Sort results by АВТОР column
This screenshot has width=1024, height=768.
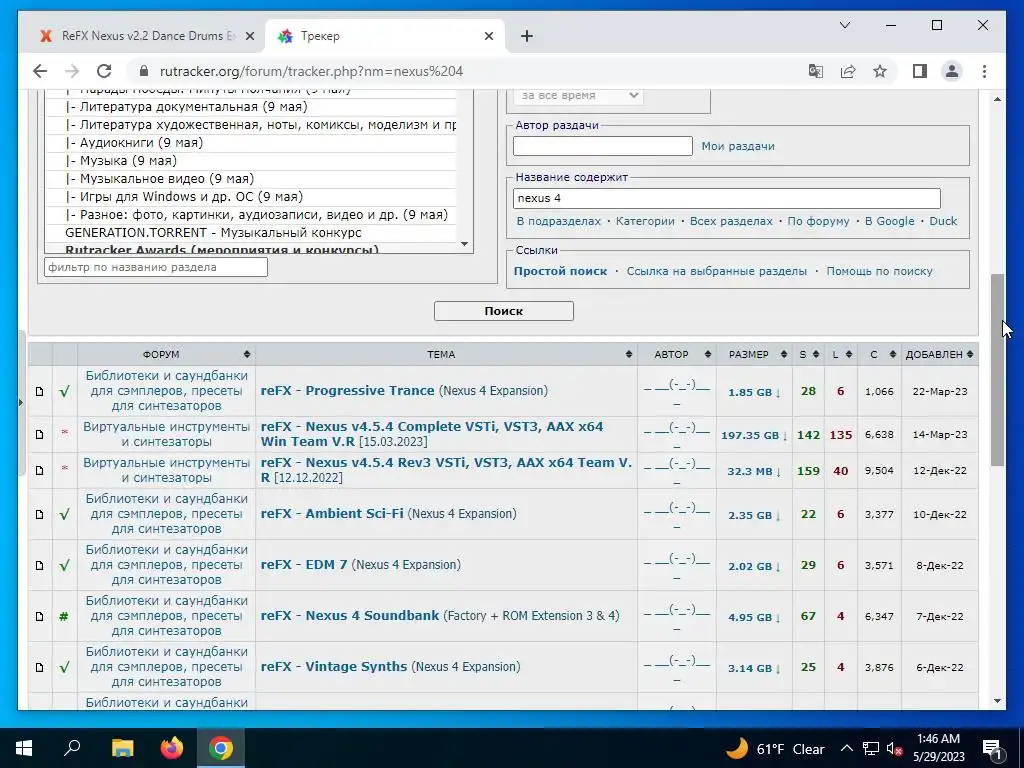click(x=677, y=354)
